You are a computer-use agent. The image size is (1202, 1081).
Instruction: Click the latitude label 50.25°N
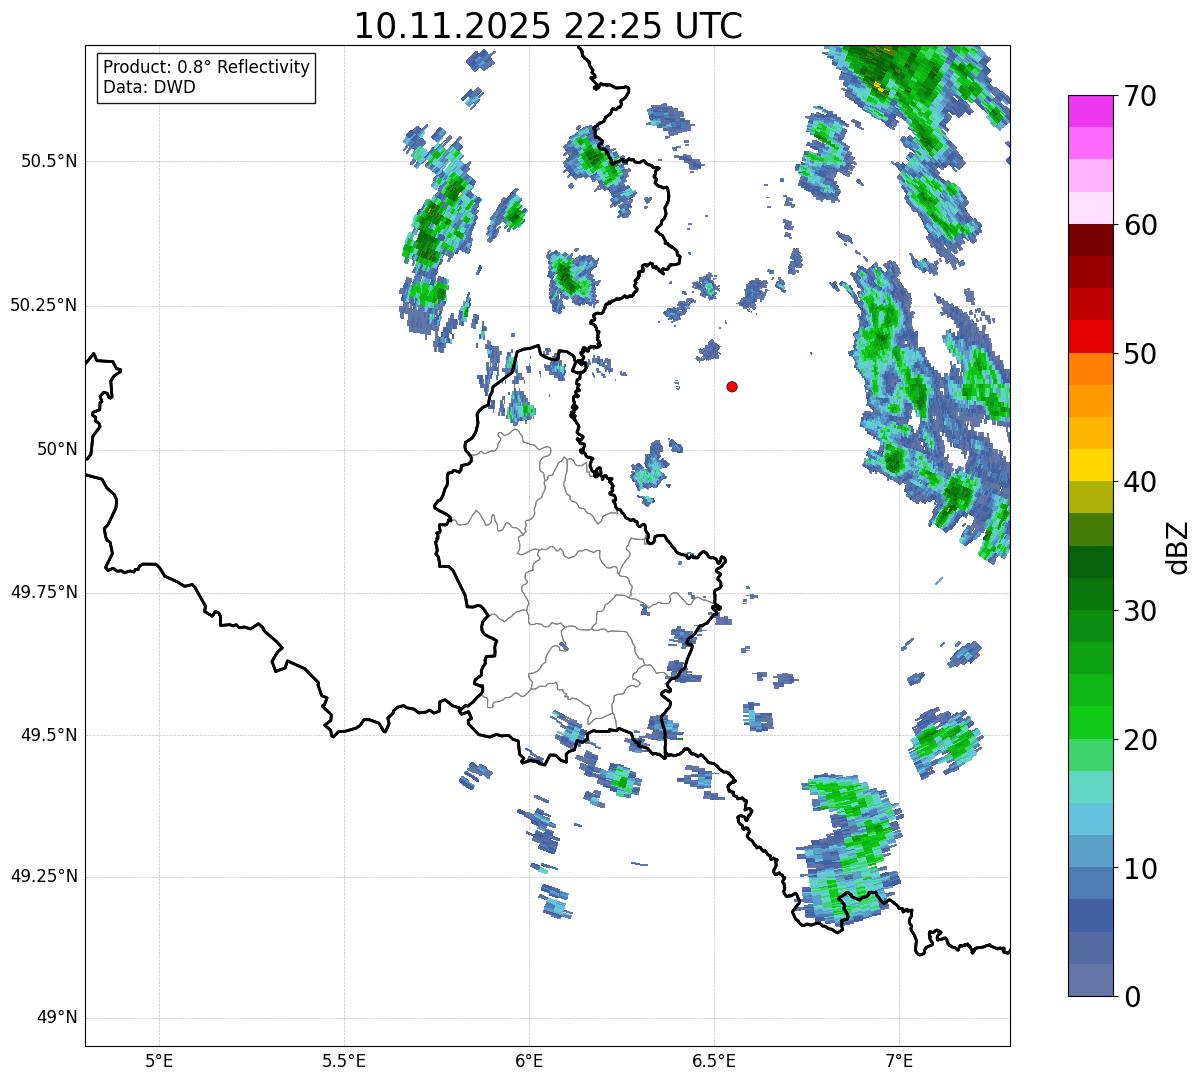tap(44, 305)
